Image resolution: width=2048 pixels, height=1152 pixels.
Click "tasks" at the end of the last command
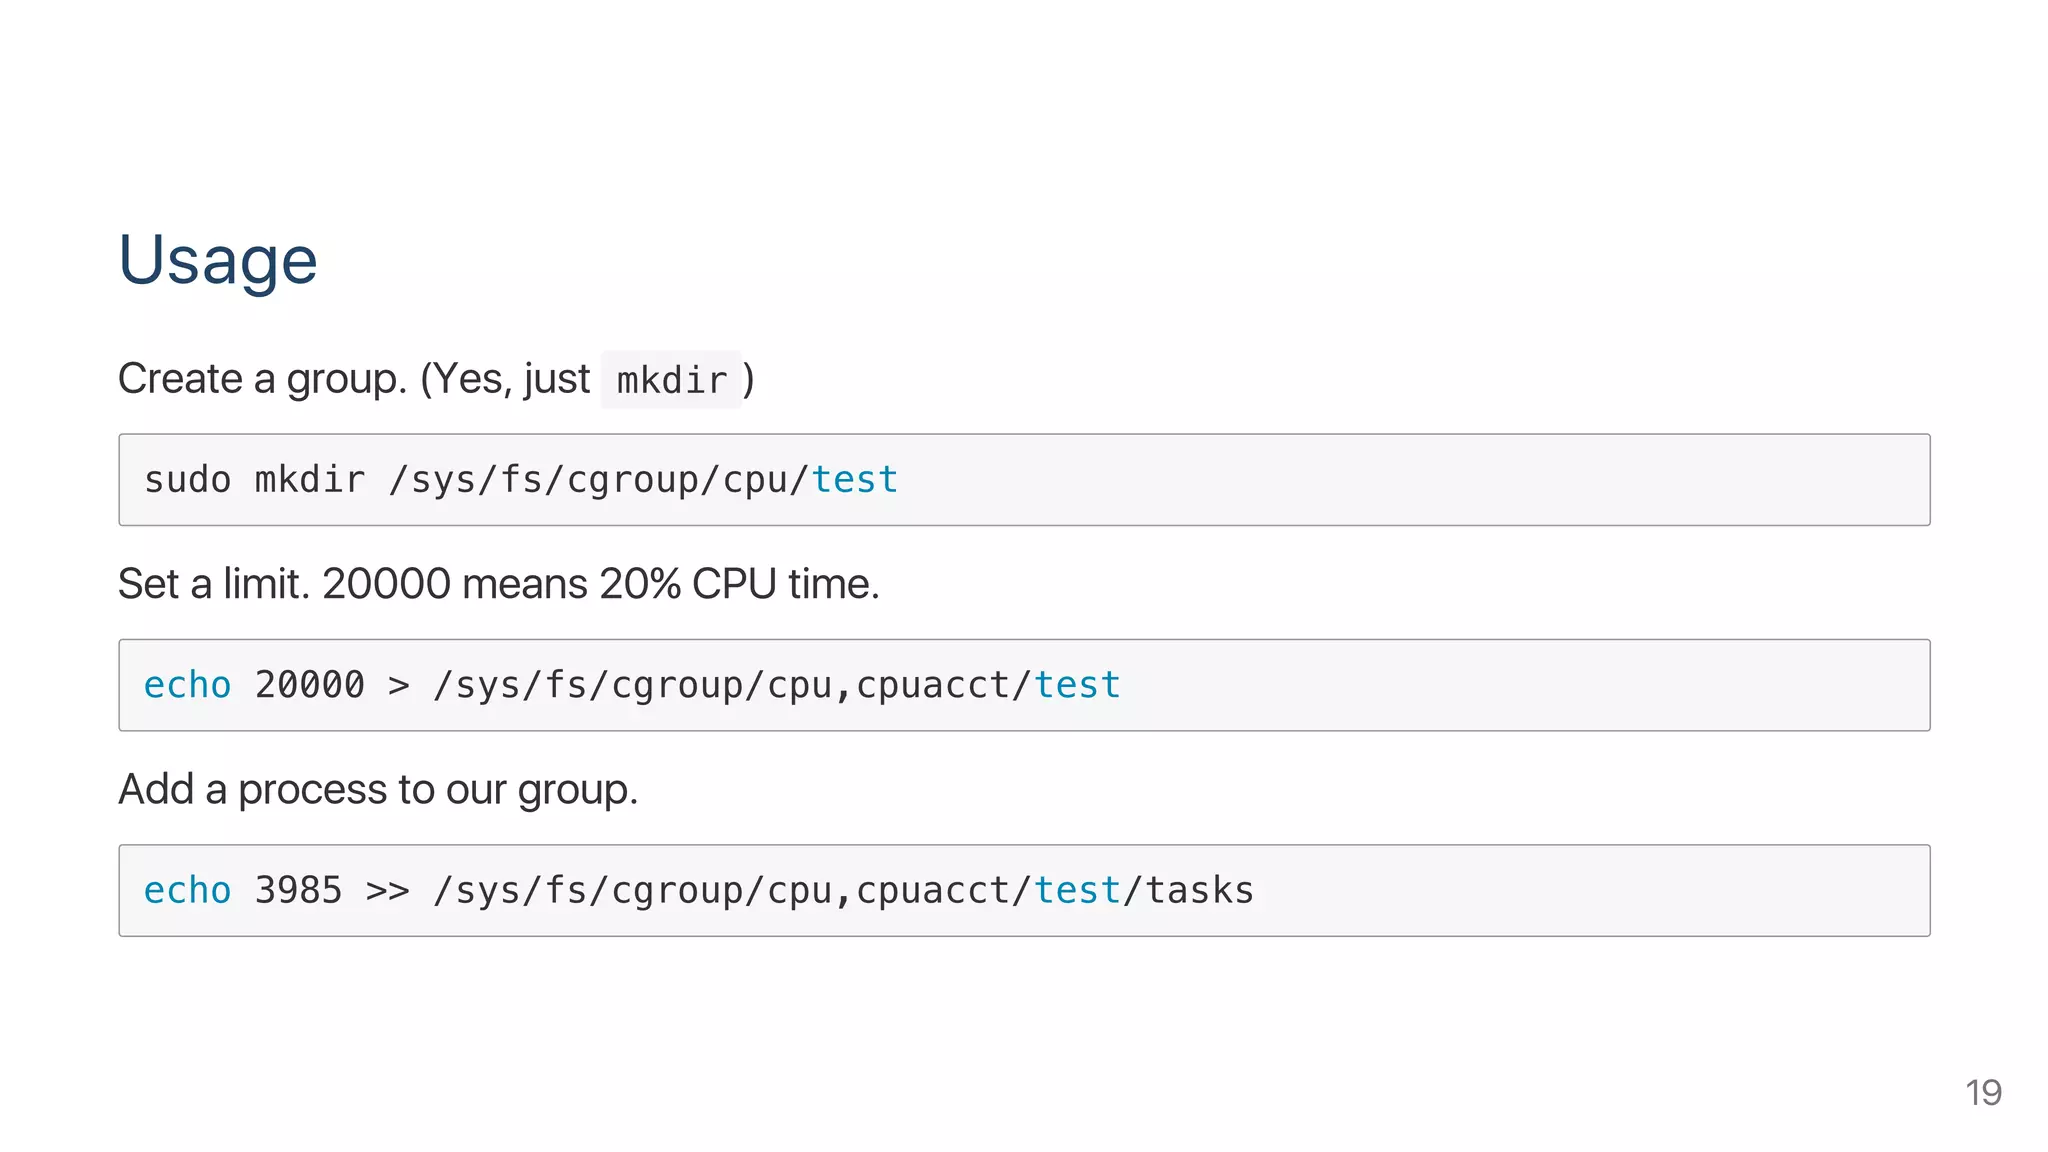click(1198, 890)
